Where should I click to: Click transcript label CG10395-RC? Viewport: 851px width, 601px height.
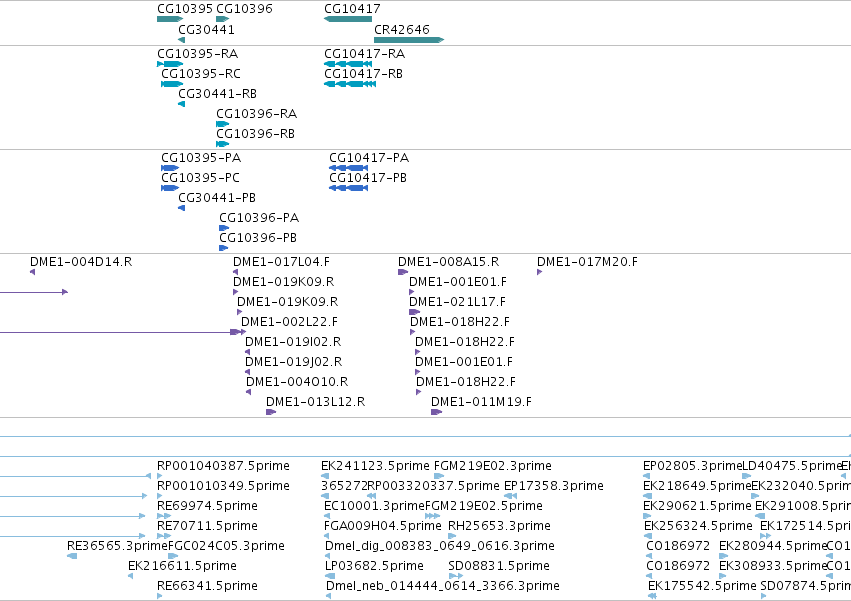tap(201, 74)
